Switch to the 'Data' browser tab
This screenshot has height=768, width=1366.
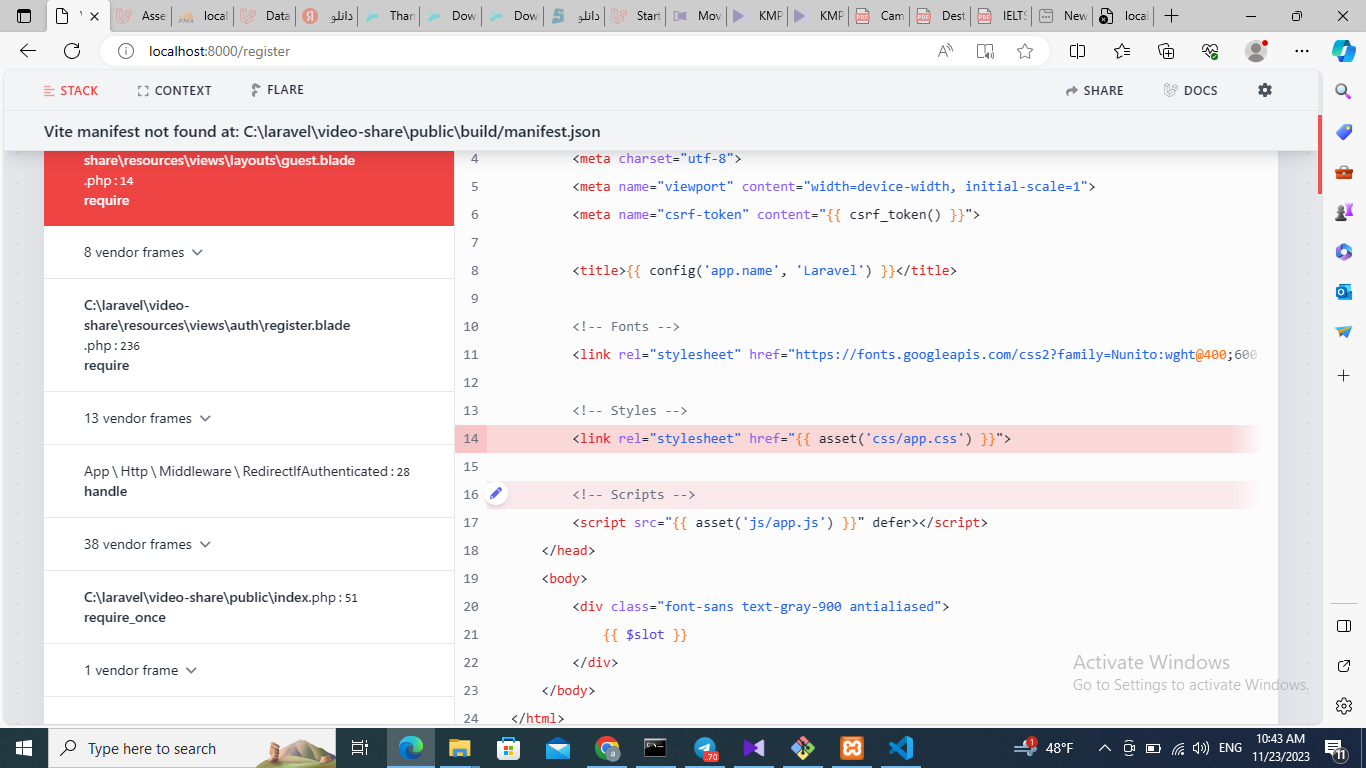pyautogui.click(x=265, y=16)
